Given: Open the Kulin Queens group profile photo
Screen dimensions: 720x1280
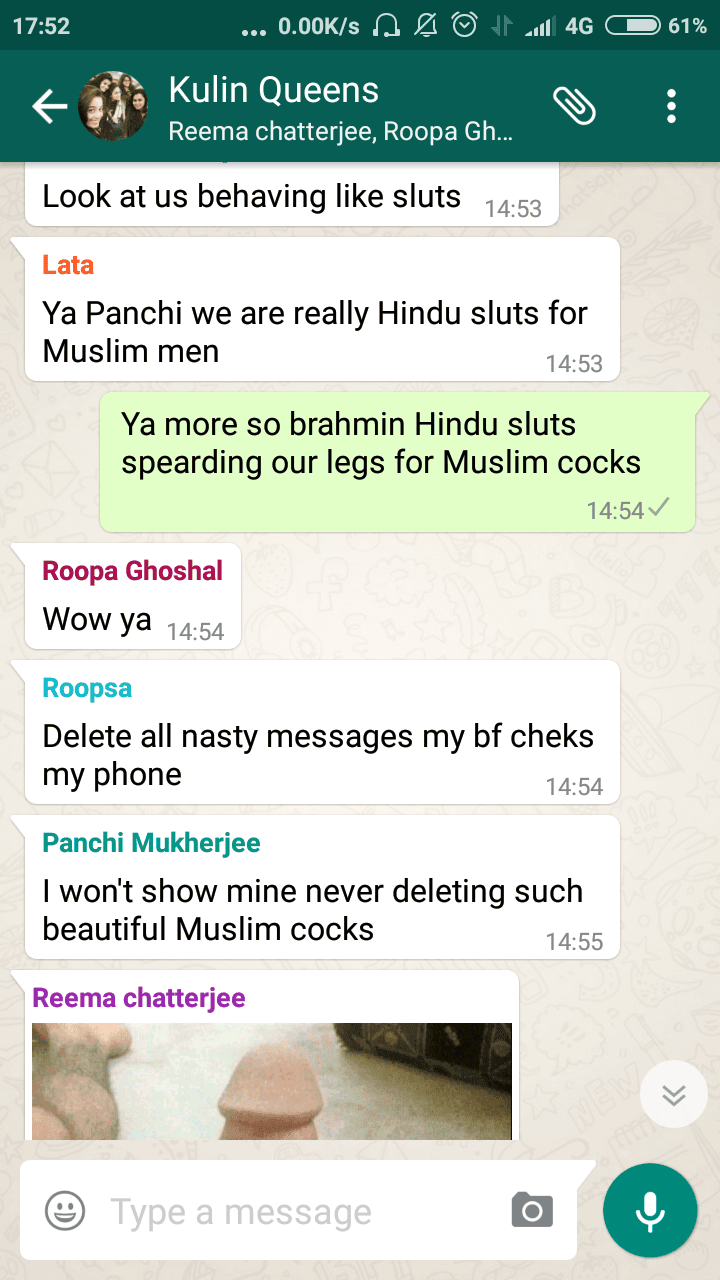Looking at the screenshot, I should [x=113, y=106].
